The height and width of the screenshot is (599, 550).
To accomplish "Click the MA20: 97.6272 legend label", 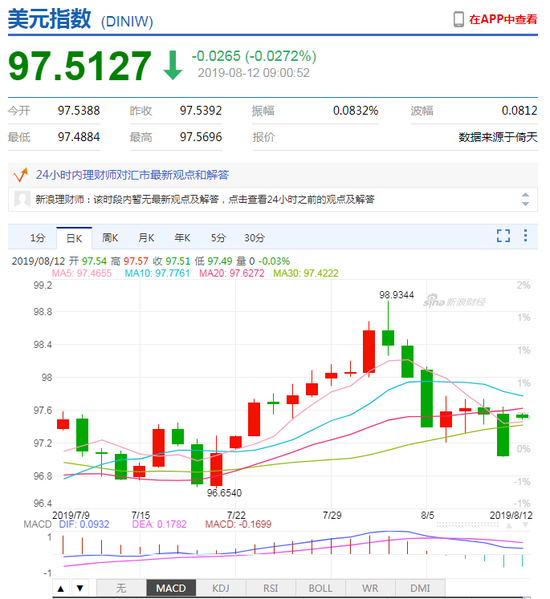I will pos(232,274).
